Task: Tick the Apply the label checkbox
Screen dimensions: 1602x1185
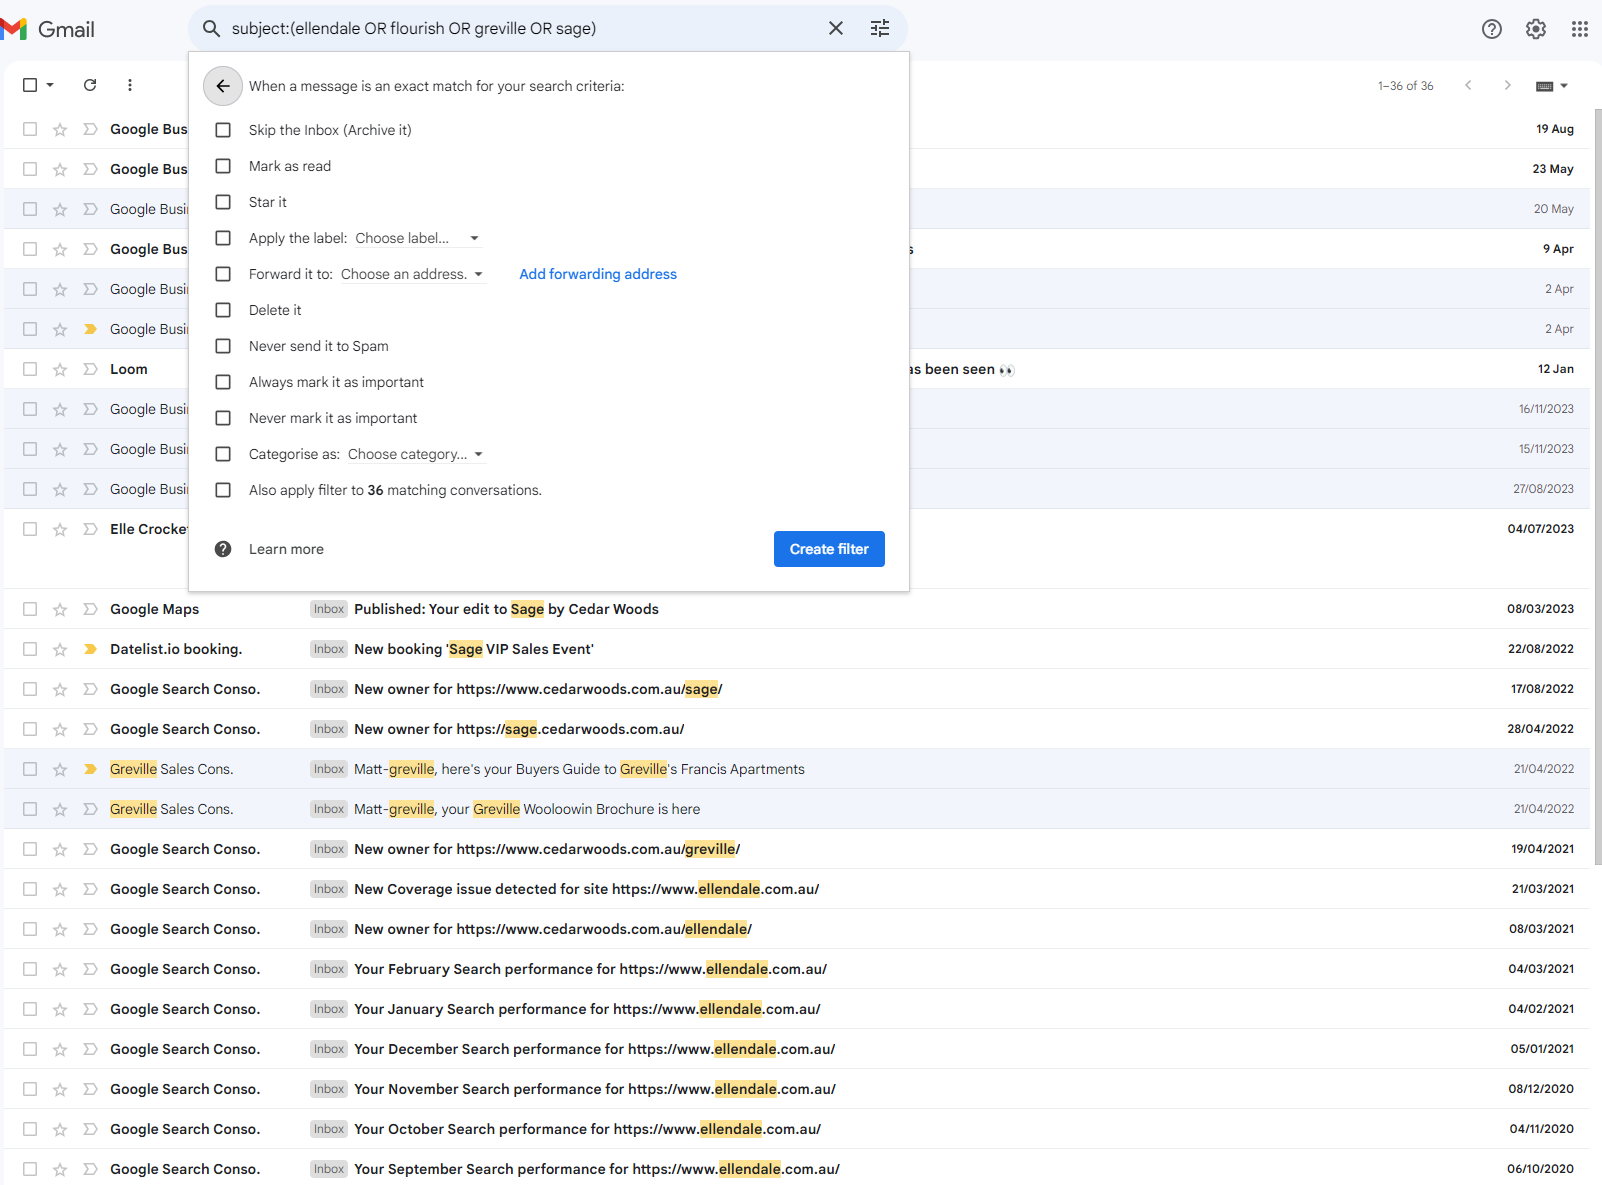Action: click(x=223, y=238)
